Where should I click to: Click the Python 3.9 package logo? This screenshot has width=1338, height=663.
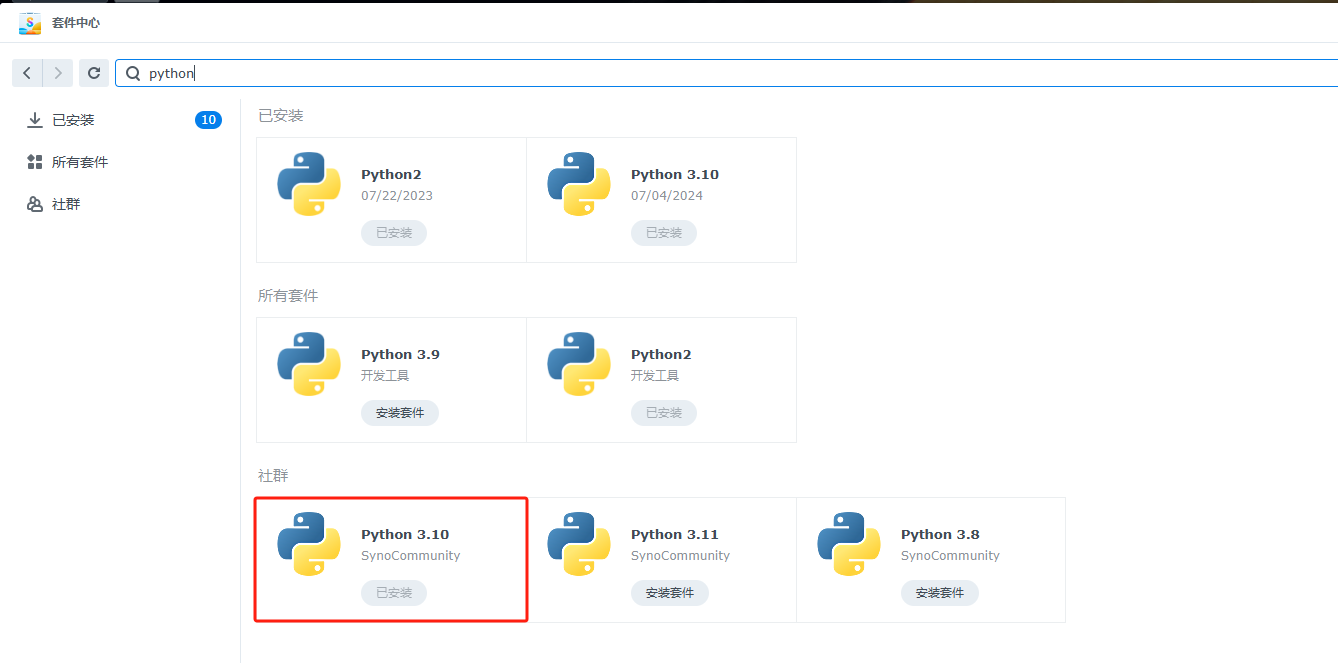click(x=309, y=364)
